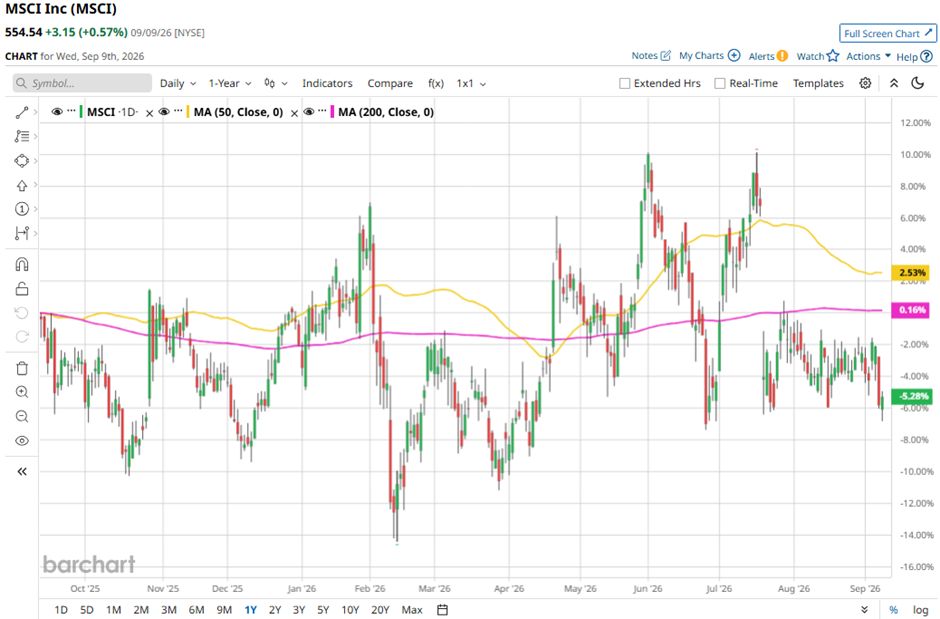This screenshot has width=940, height=619.
Task: Click the Full Screen Chart button
Action: point(888,34)
